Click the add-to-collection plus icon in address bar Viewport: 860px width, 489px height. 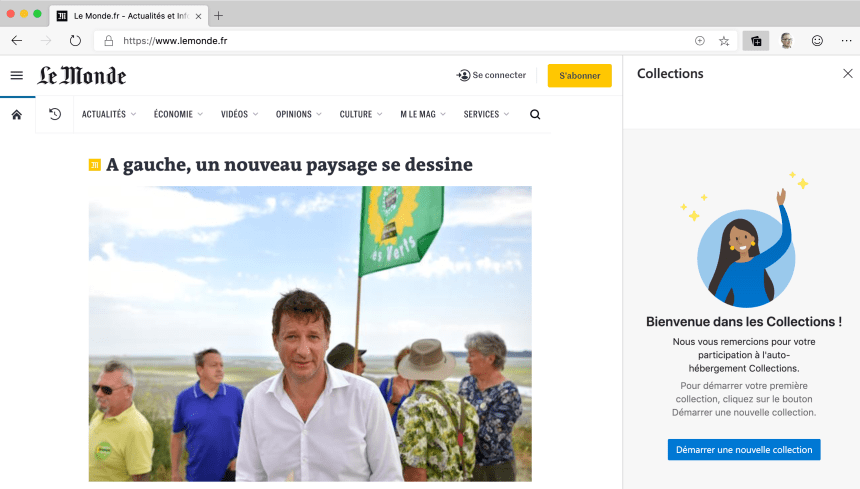point(699,41)
